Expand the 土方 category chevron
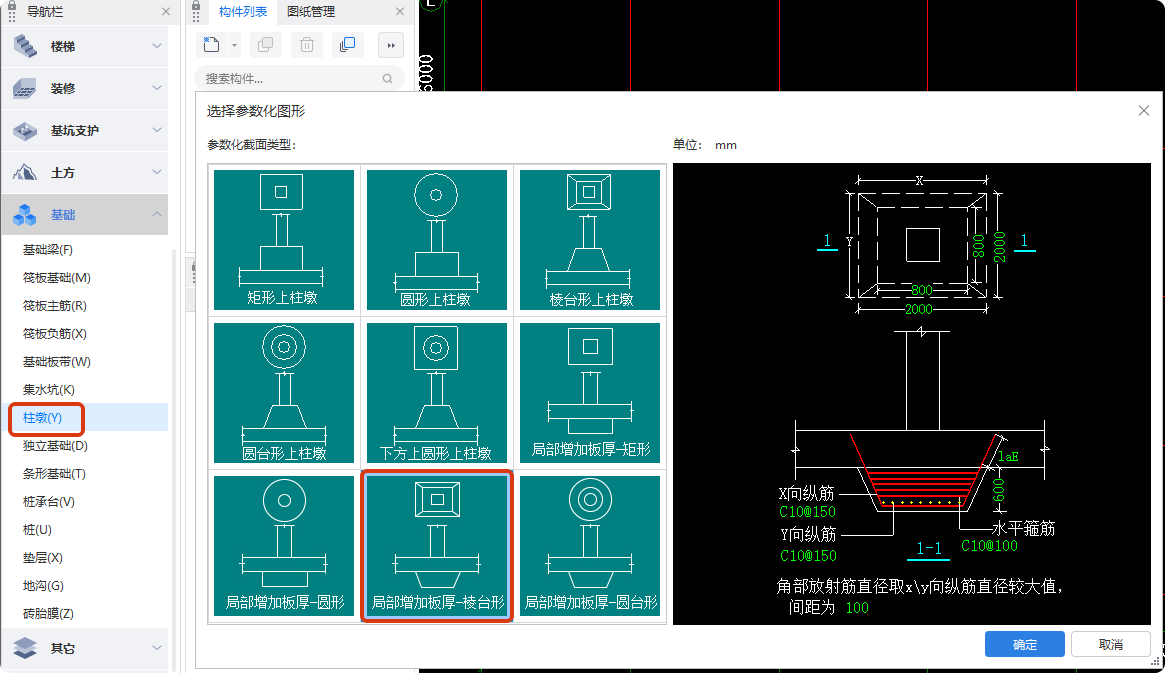This screenshot has width=1165, height=673. coord(157,172)
